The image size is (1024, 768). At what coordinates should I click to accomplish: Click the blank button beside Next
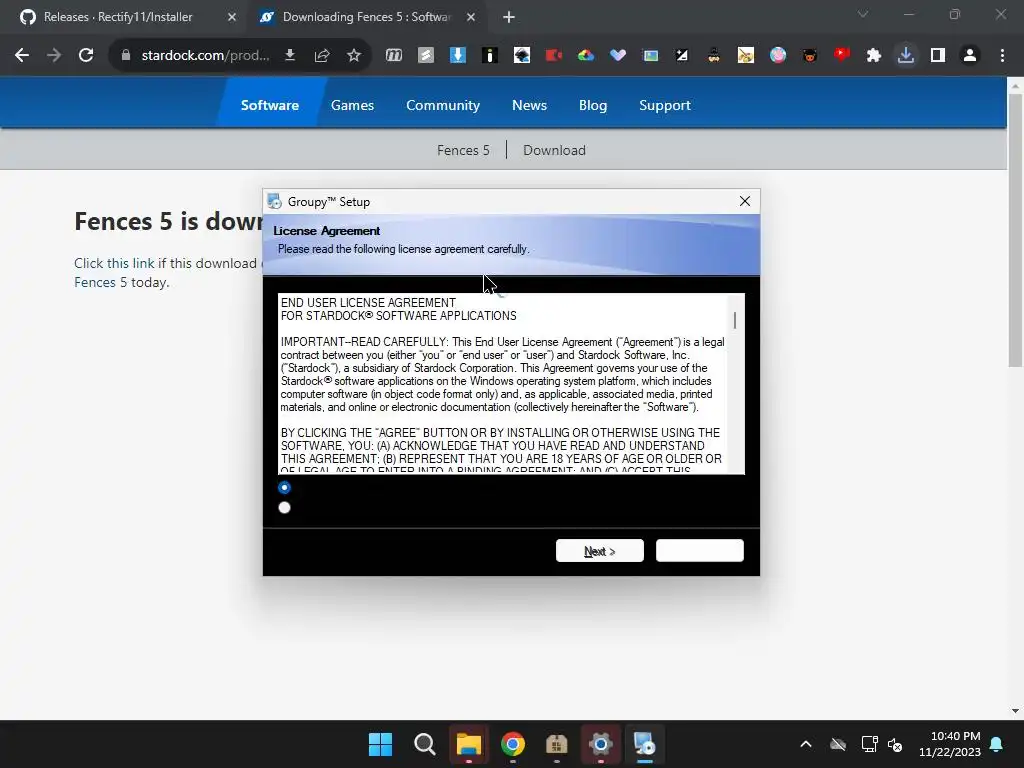coord(699,551)
